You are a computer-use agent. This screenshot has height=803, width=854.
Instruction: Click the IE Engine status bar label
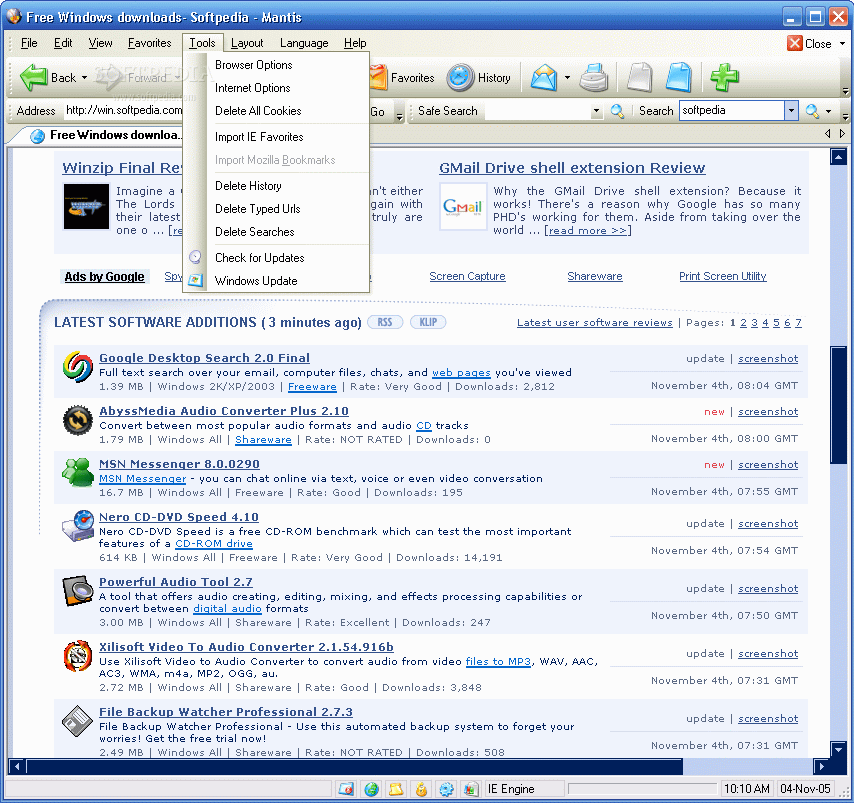point(511,788)
